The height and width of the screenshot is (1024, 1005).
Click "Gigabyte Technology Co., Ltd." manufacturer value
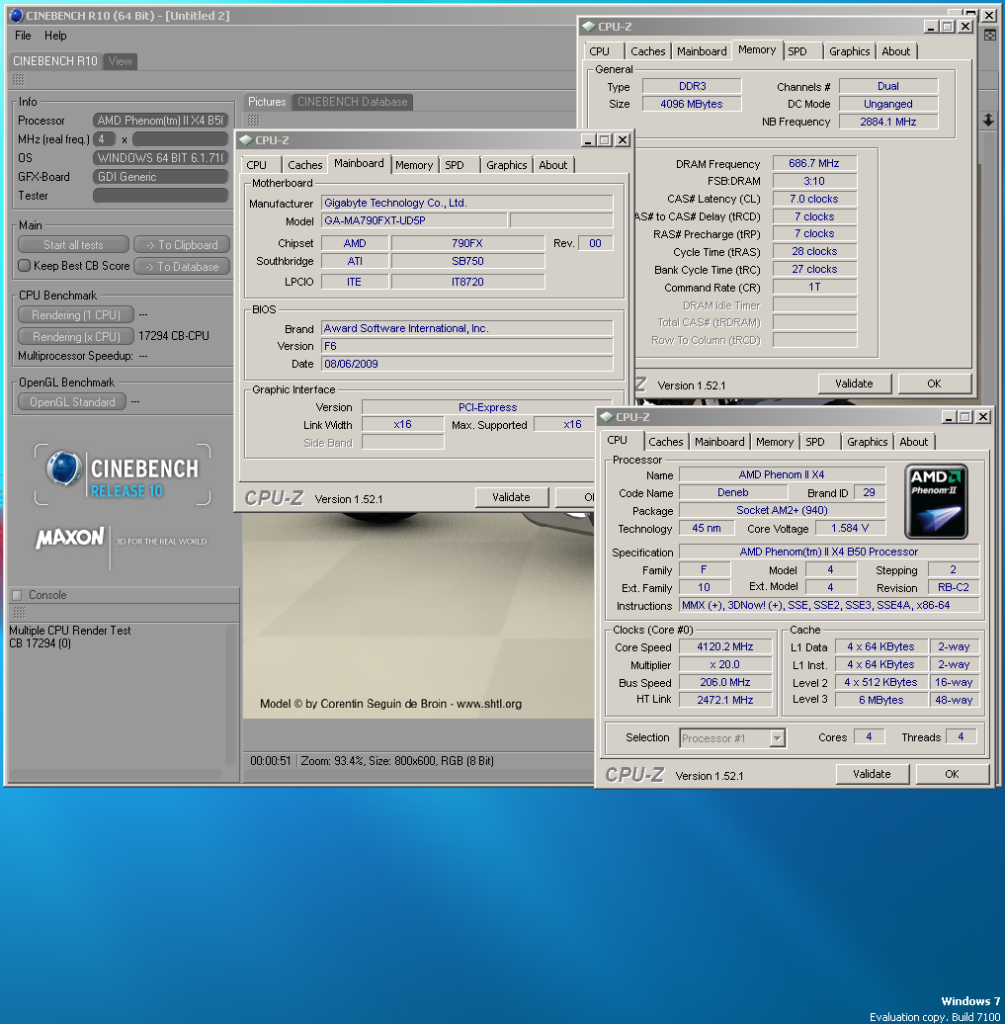[395, 203]
